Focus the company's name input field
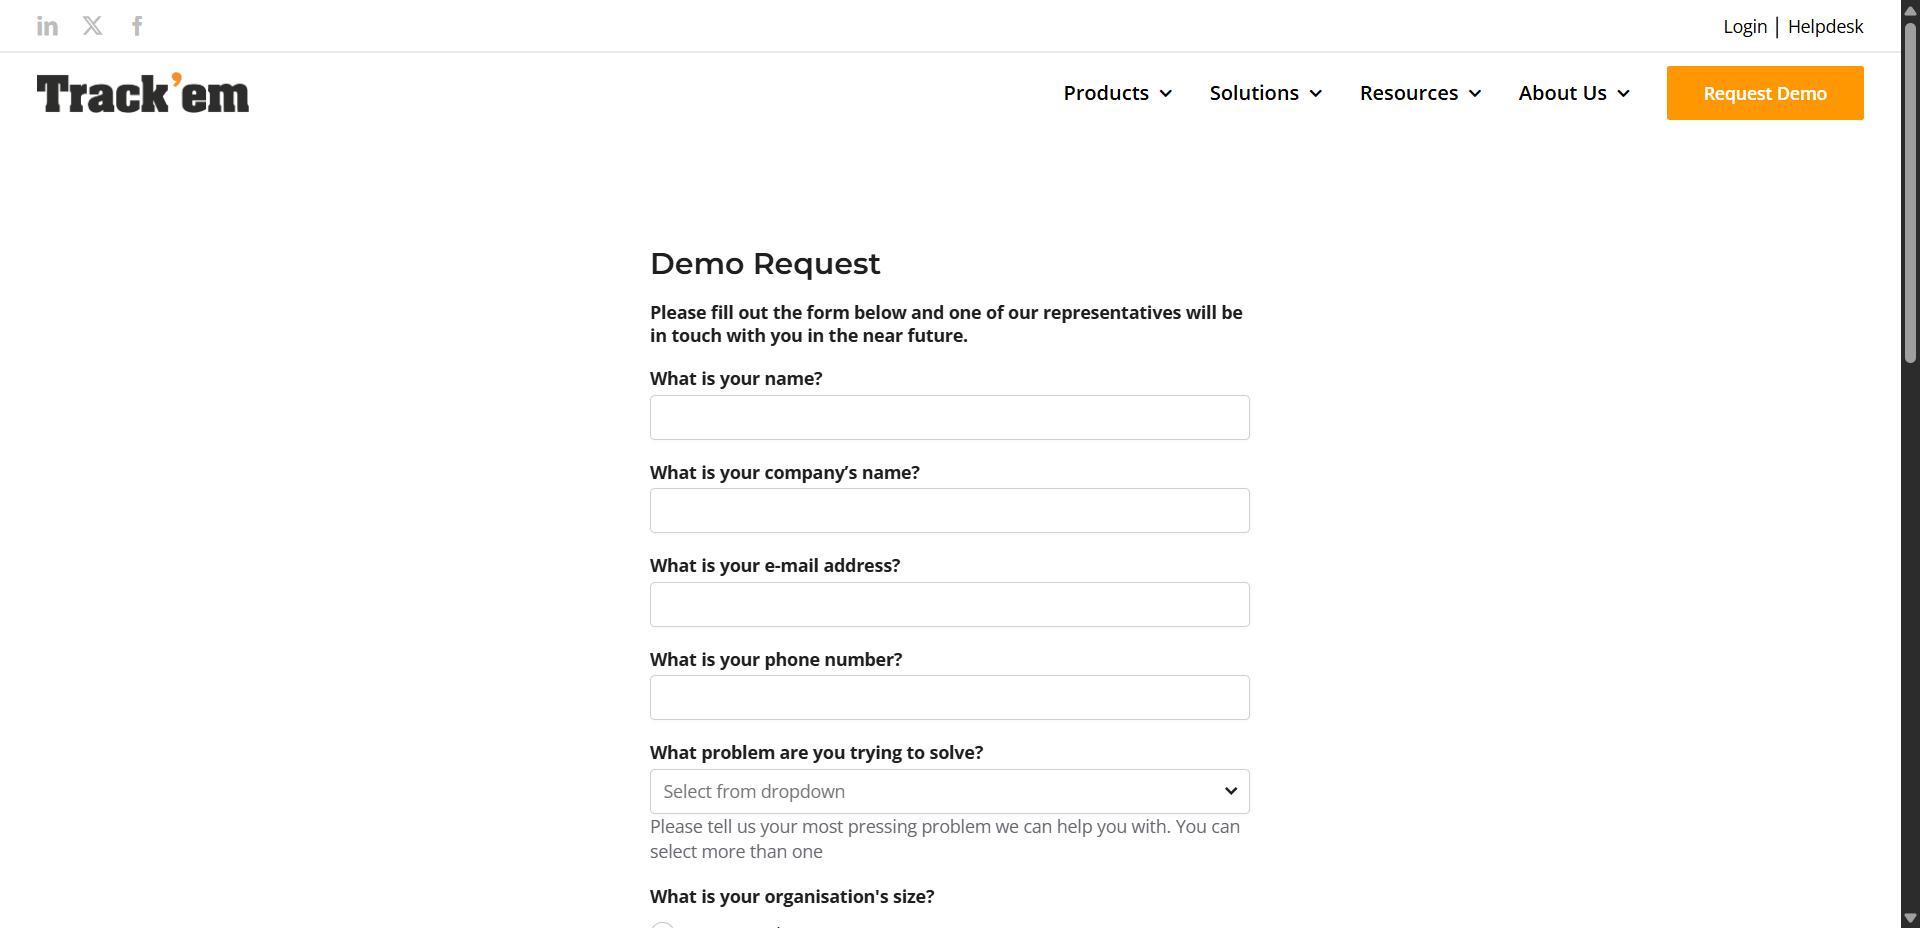This screenshot has height=928, width=1920. pyautogui.click(x=950, y=511)
